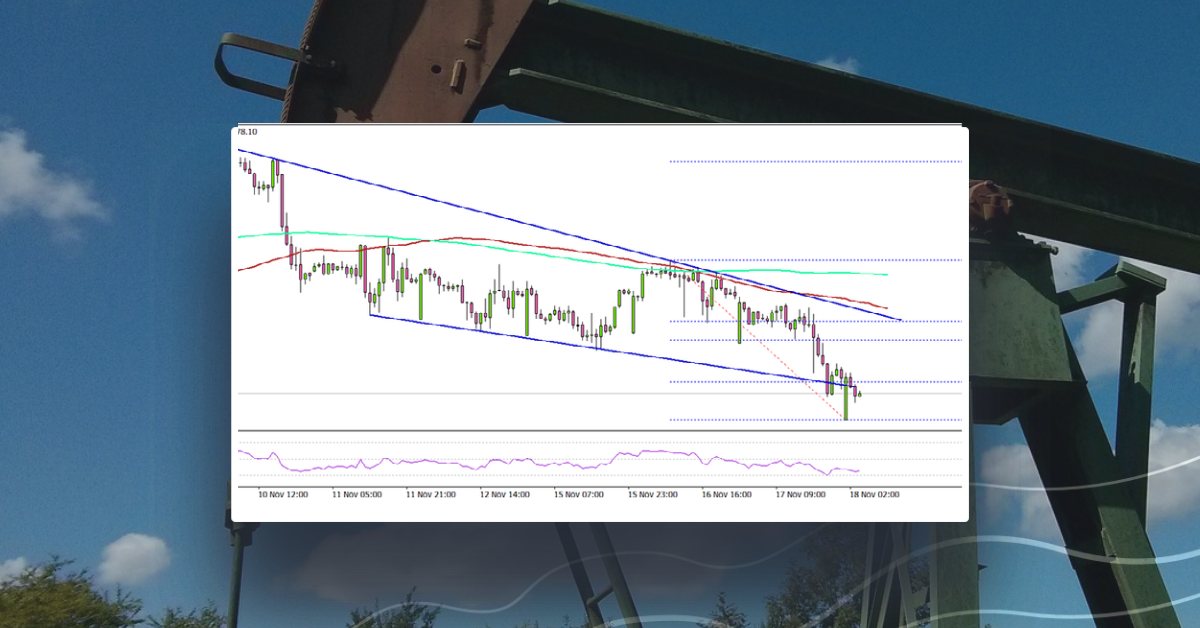Click the 15 Nov 23:00 axis label
Screen dimensions: 1200x628
(x=653, y=493)
